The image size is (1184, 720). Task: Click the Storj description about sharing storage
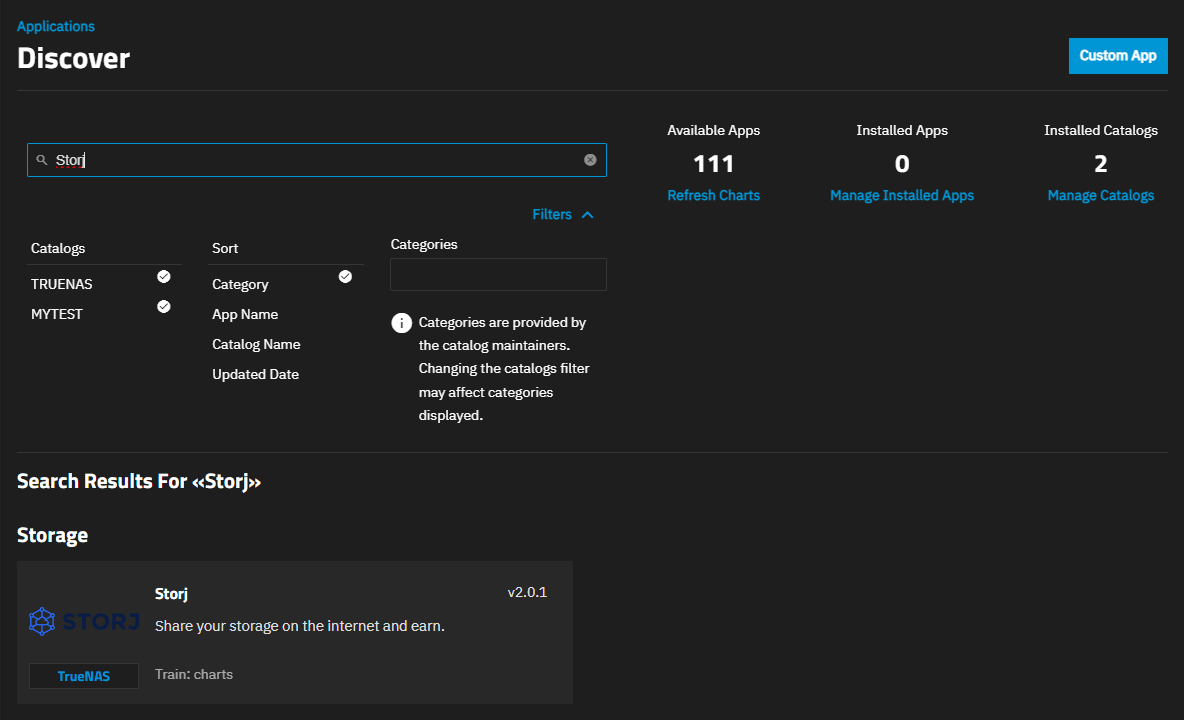coord(300,626)
